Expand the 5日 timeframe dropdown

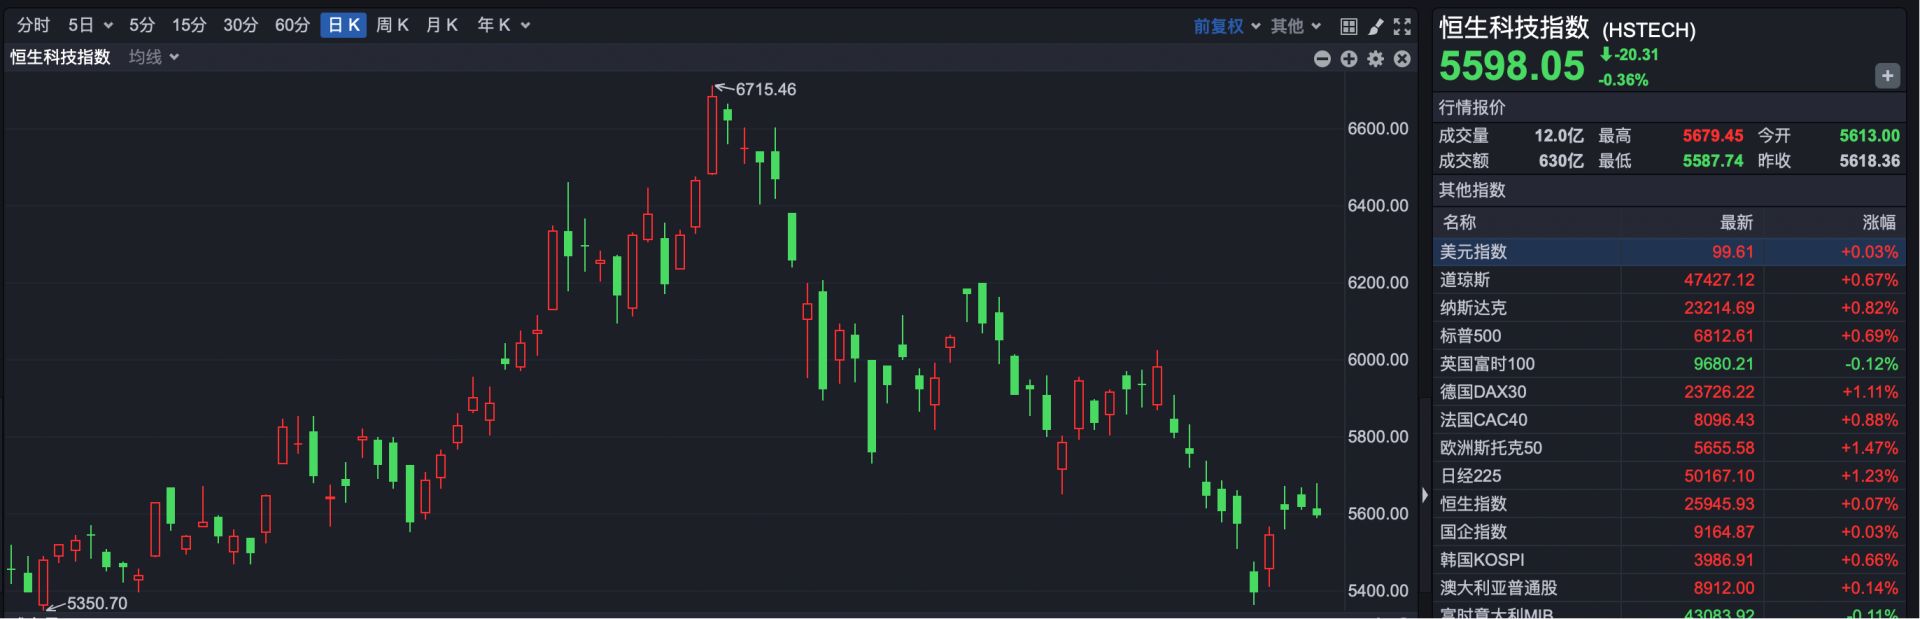(90, 25)
